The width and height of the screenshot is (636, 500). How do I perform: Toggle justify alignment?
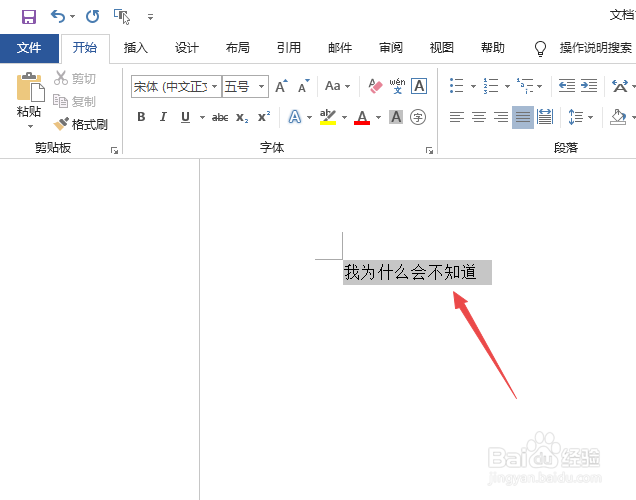pyautogui.click(x=523, y=117)
